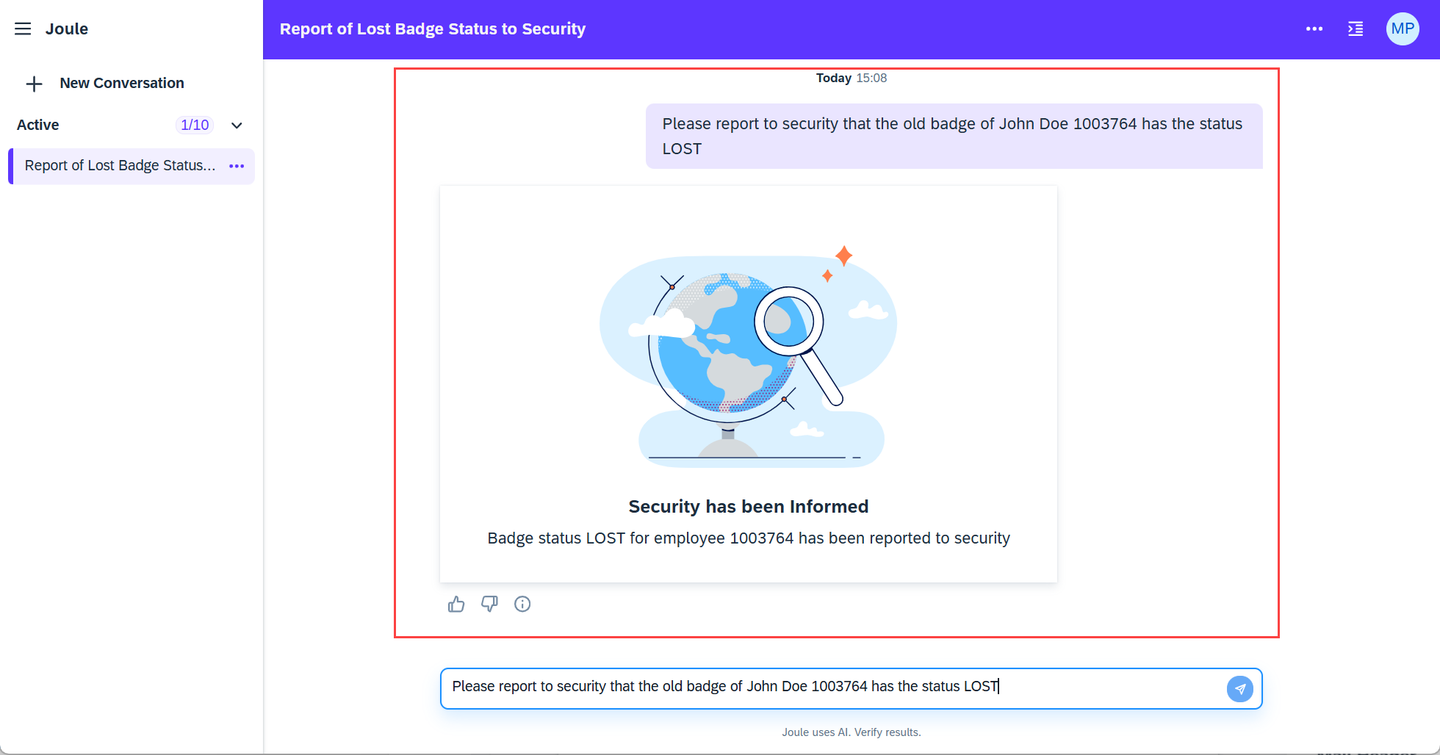Click the Active section label
This screenshot has width=1440, height=755.
[x=38, y=125]
